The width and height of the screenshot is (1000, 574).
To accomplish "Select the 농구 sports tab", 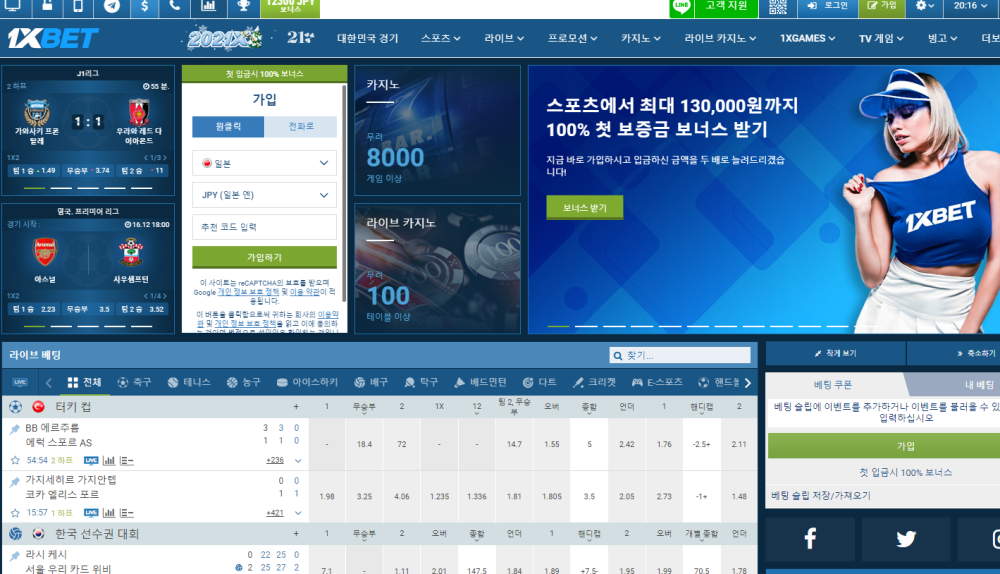I will [x=244, y=382].
